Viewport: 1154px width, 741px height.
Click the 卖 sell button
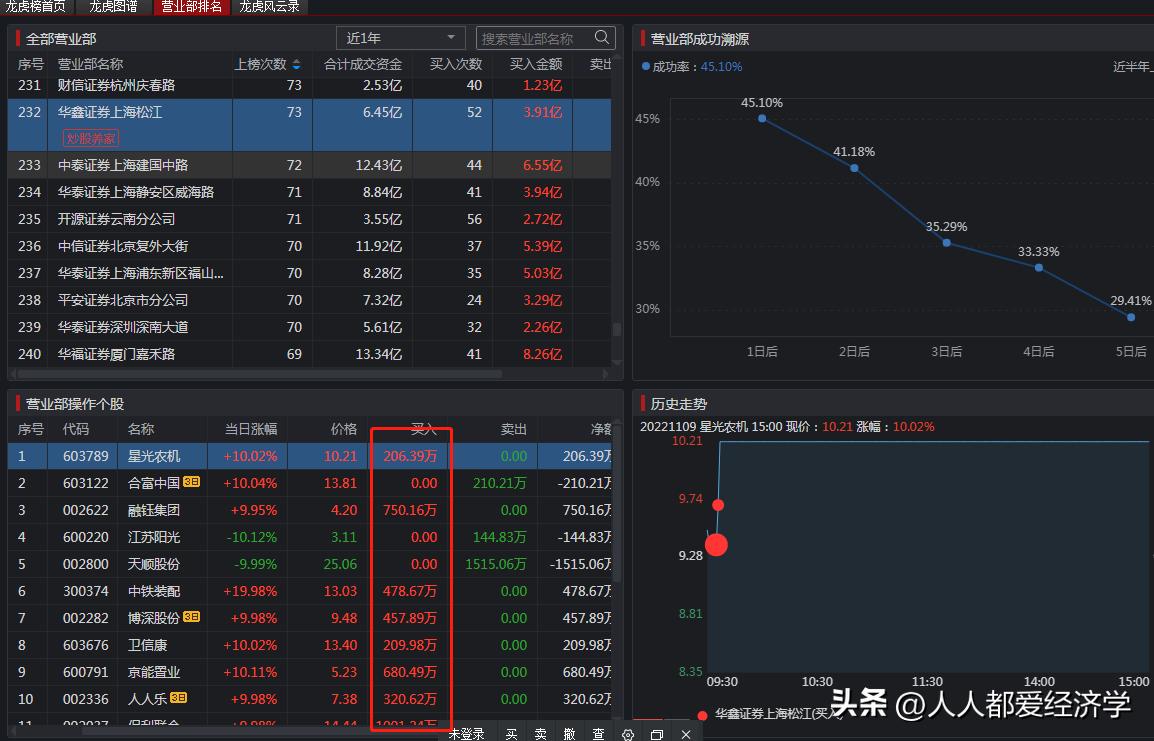[540, 734]
